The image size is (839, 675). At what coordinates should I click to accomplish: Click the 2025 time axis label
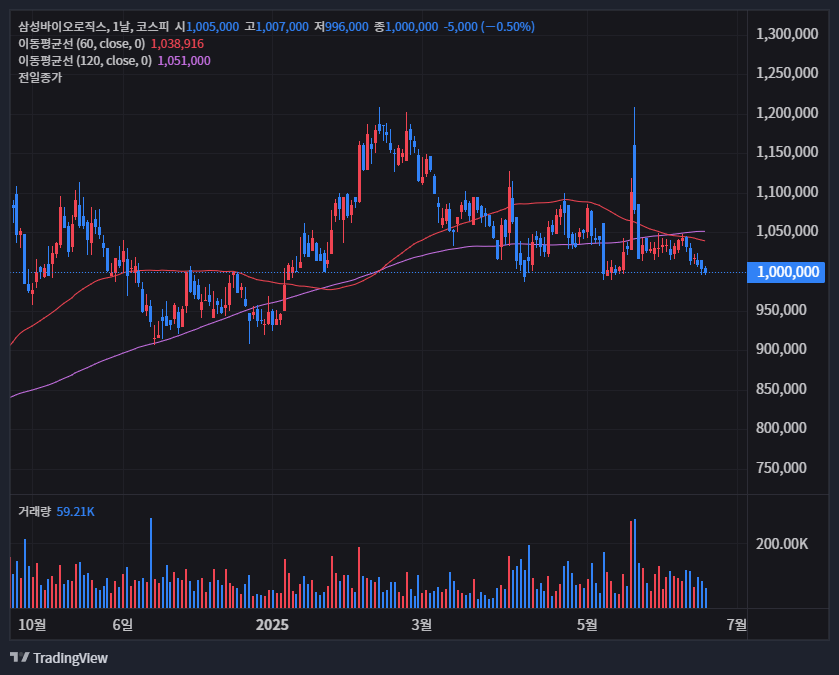[x=272, y=624]
